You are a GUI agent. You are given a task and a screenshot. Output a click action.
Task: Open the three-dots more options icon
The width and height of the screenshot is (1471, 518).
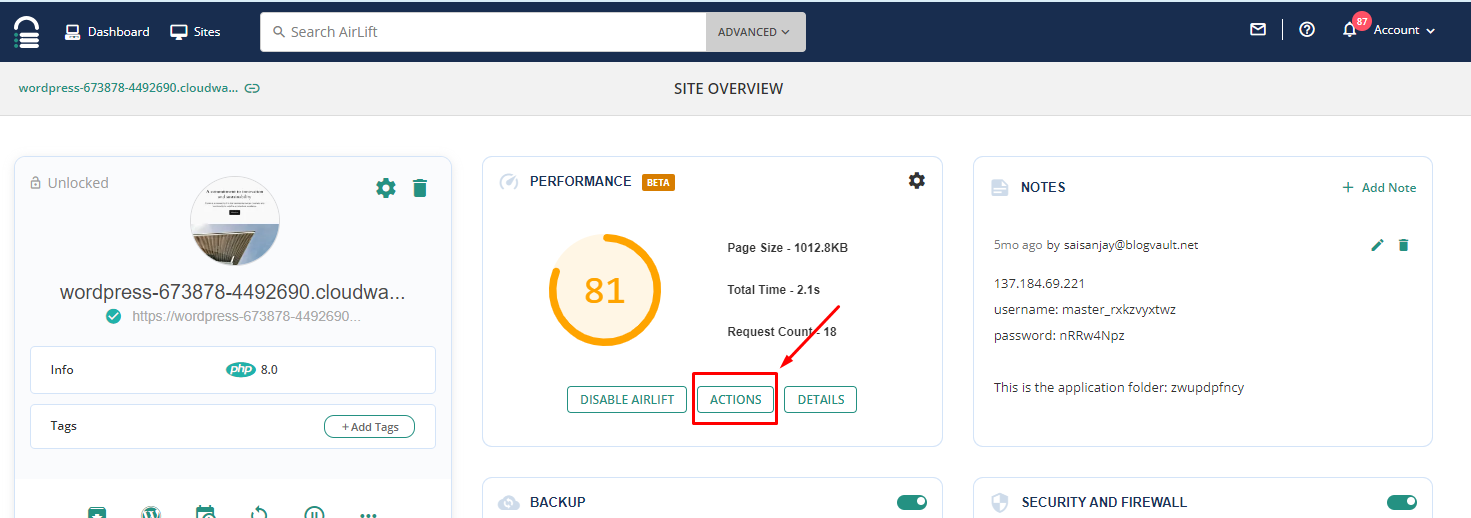point(368,514)
